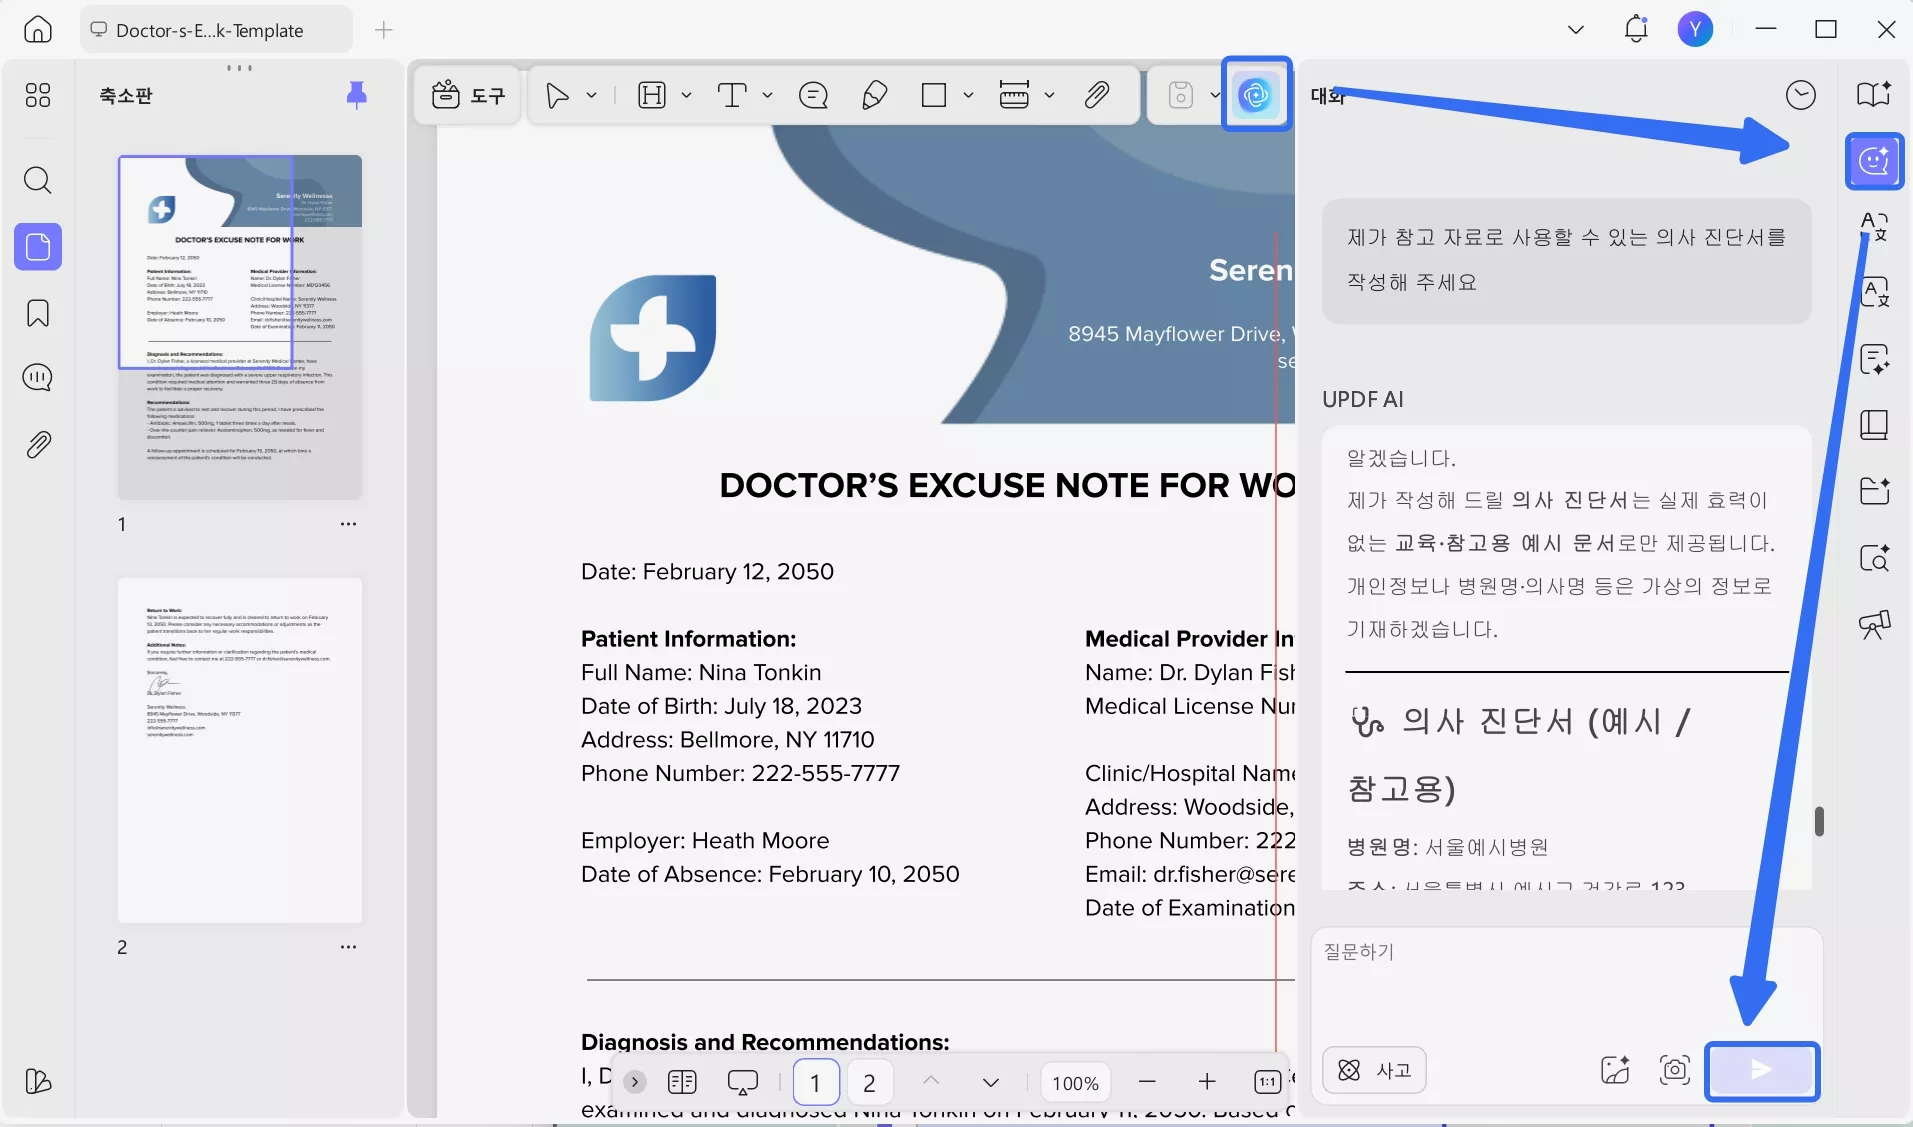Select the page 2 thumbnail

[x=239, y=752]
